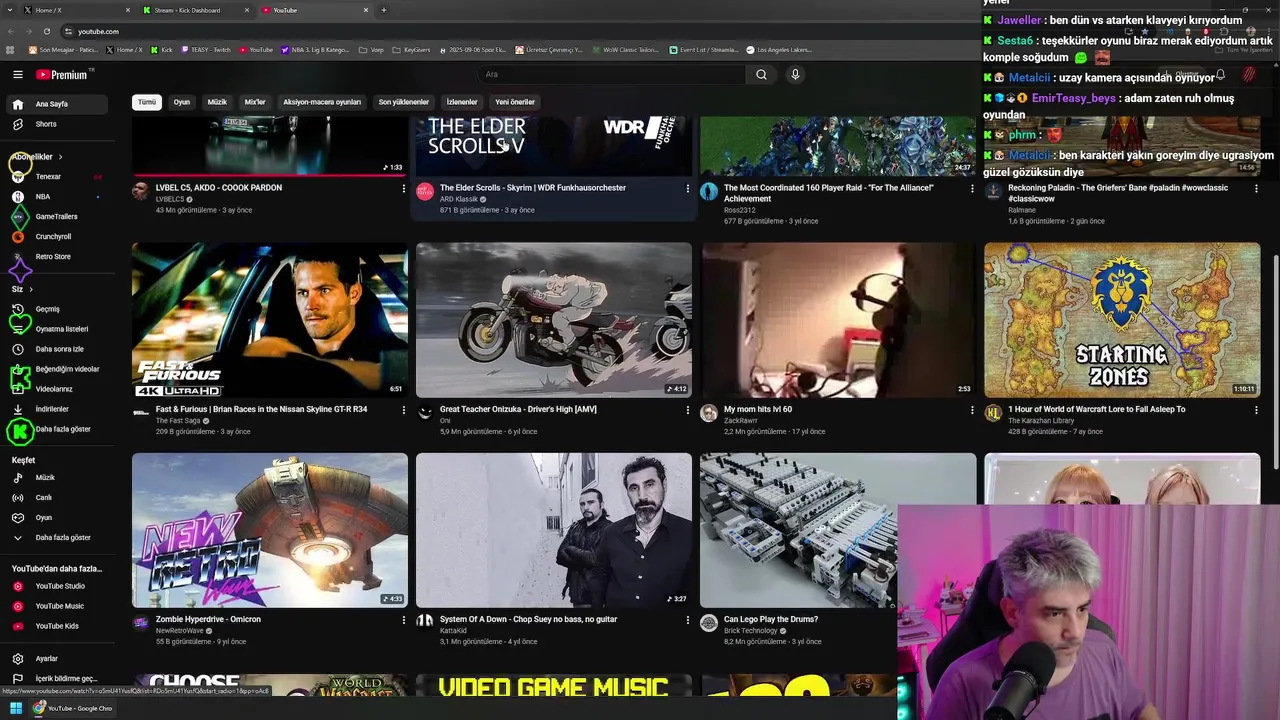Click The Elder Scrolls - Skyrim video title

click(533, 188)
